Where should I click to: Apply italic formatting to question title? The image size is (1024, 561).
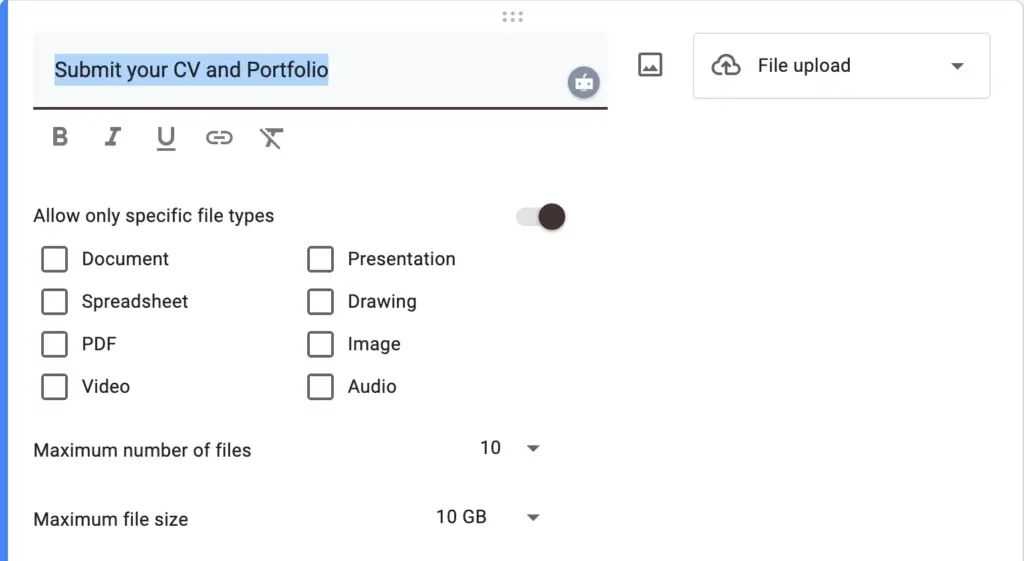pyautogui.click(x=113, y=138)
